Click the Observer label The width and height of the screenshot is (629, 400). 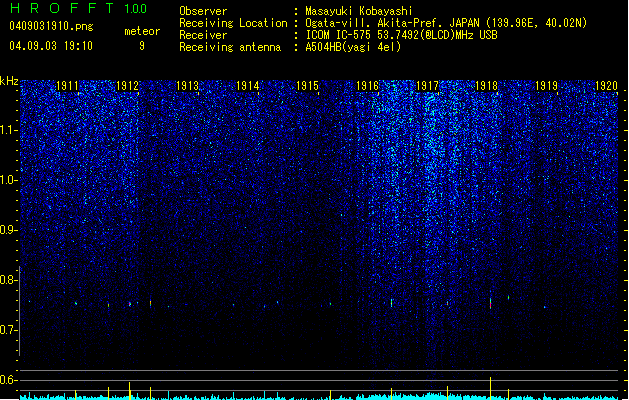(203, 11)
